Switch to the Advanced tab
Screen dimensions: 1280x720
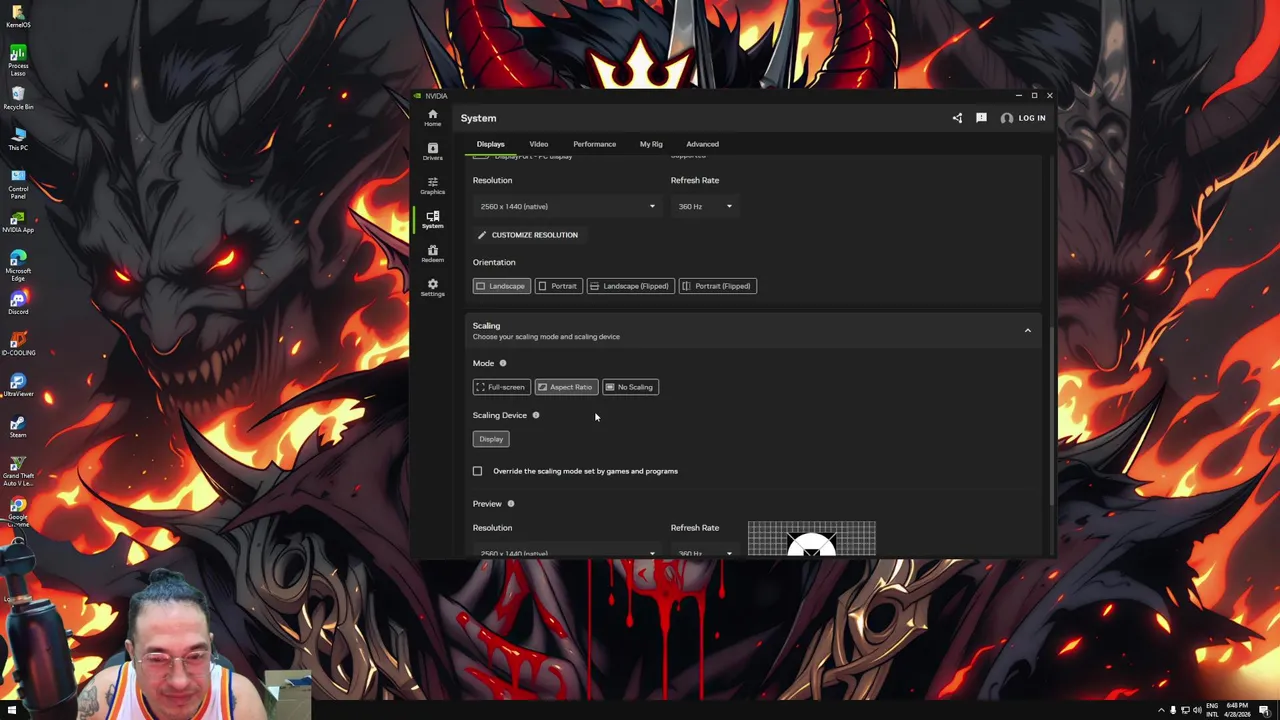pos(702,144)
